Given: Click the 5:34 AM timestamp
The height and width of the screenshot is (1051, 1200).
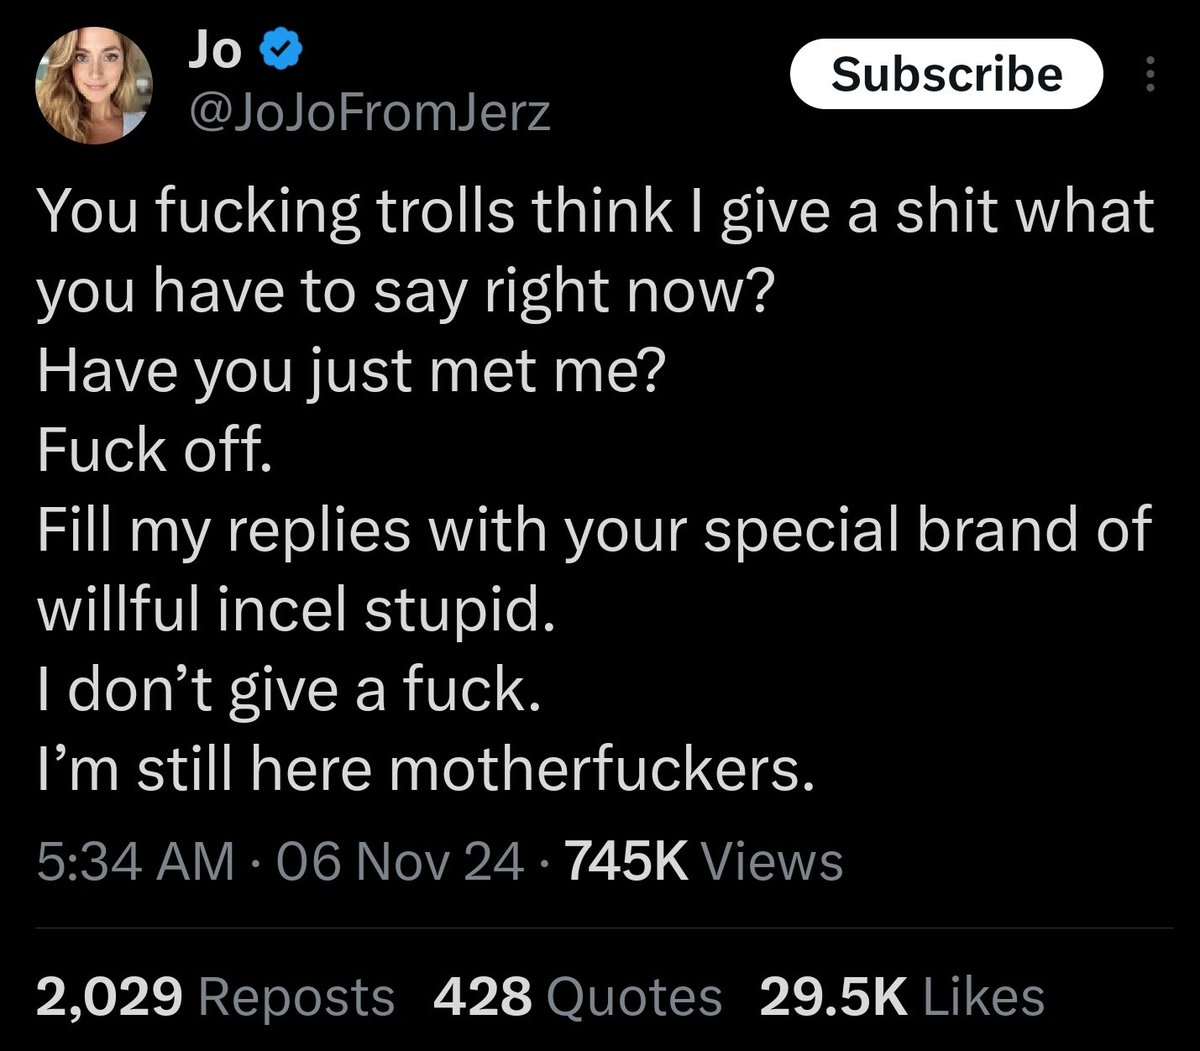Looking at the screenshot, I should coord(136,861).
